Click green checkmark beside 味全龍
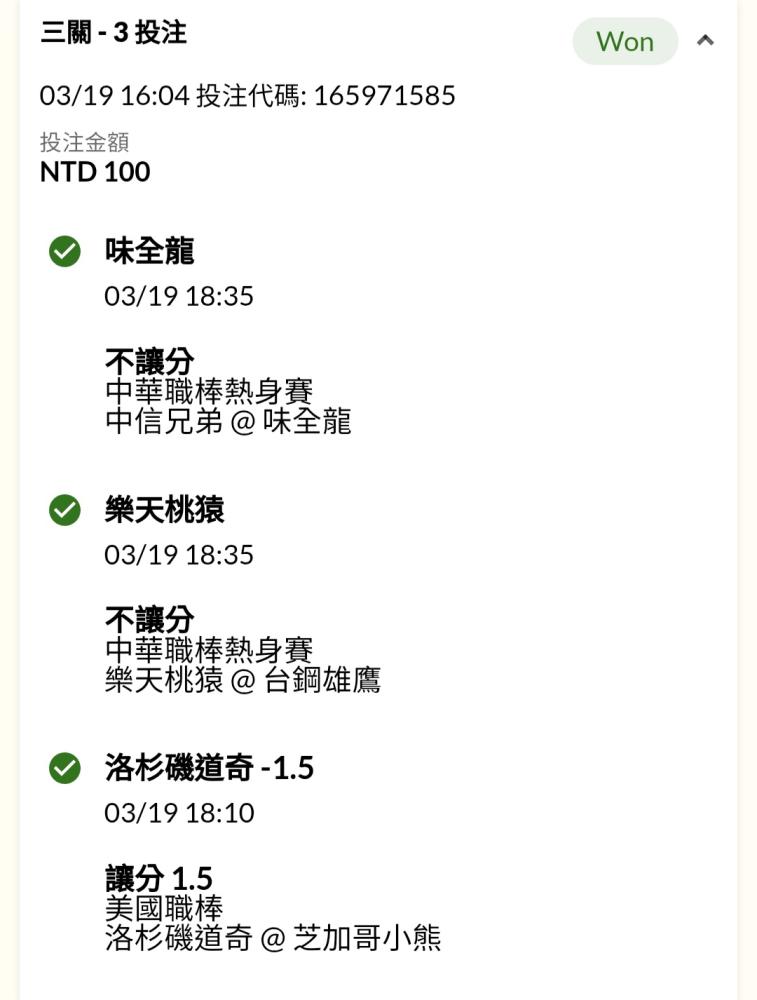The image size is (757, 1000). pyautogui.click(x=65, y=251)
